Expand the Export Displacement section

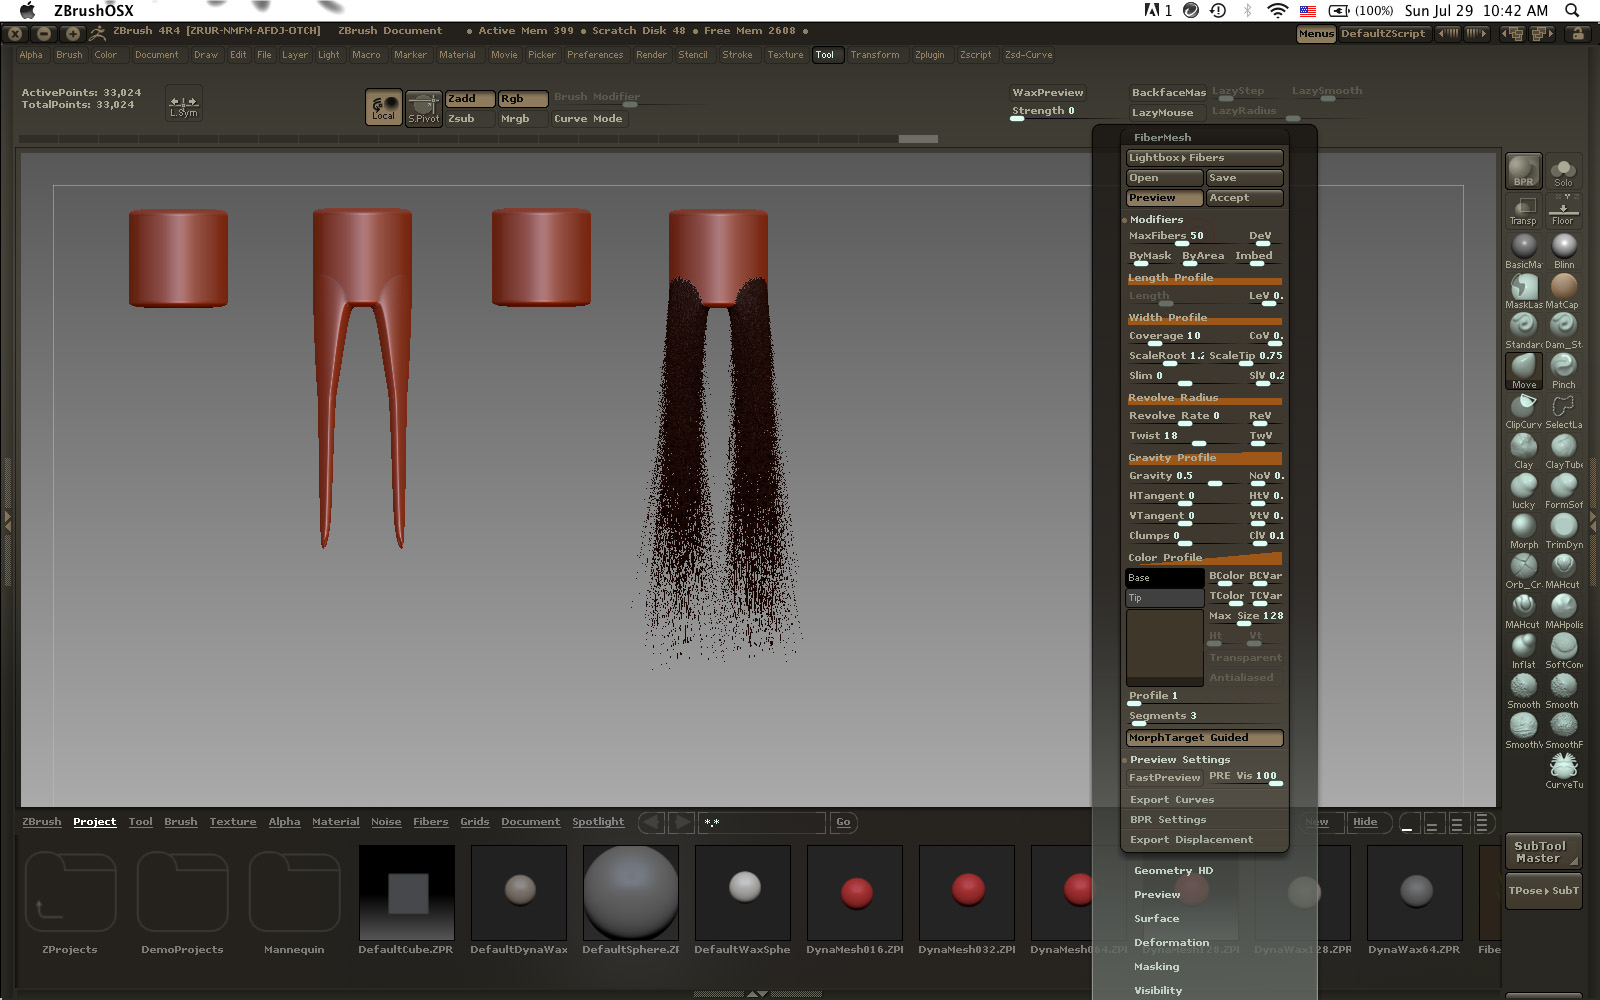pos(1191,840)
